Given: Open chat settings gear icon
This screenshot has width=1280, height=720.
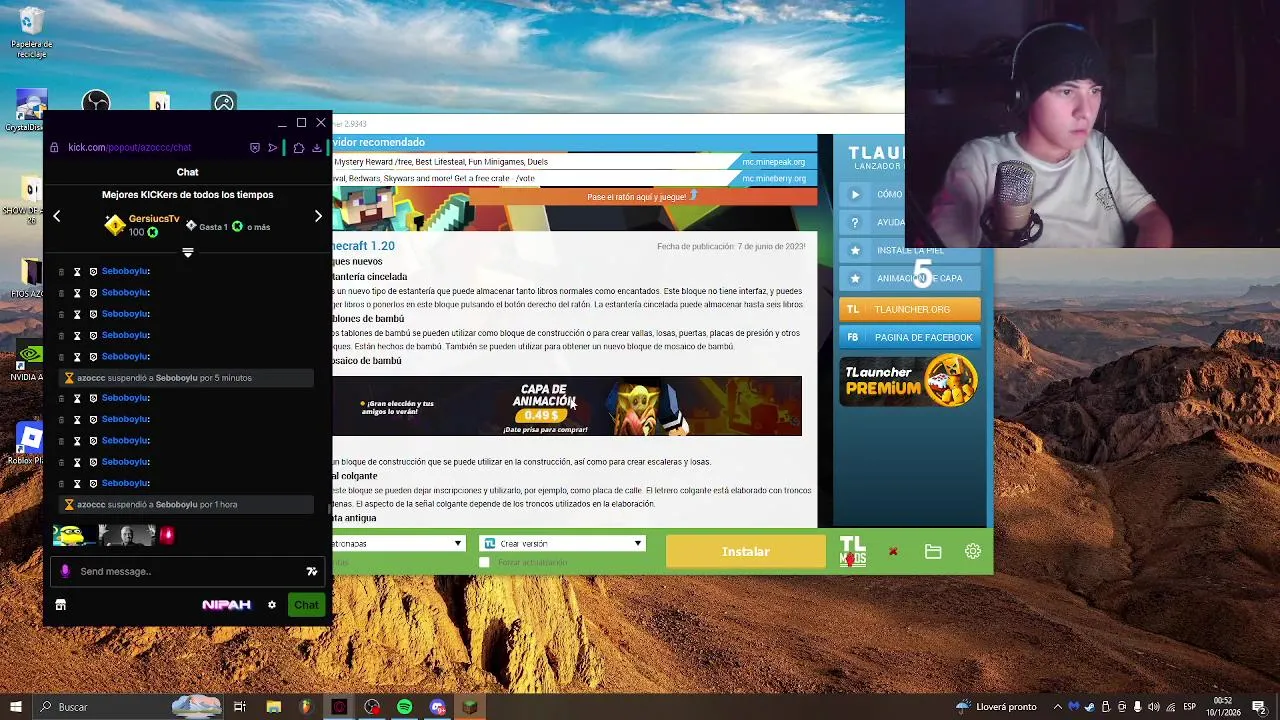Looking at the screenshot, I should 271,605.
